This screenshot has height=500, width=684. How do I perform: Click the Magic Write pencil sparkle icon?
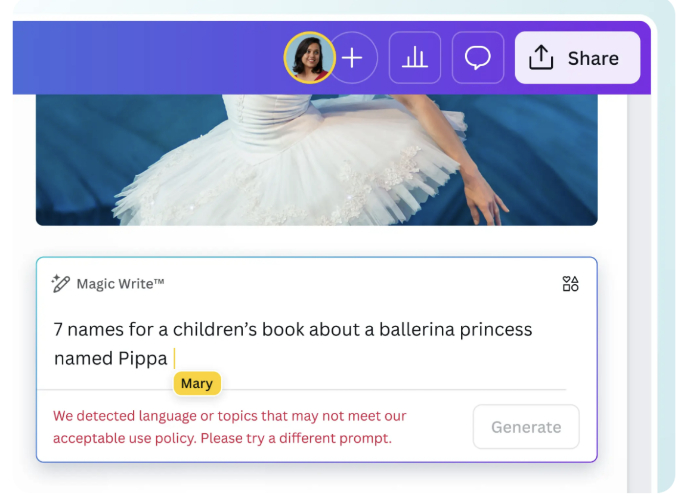(61, 284)
